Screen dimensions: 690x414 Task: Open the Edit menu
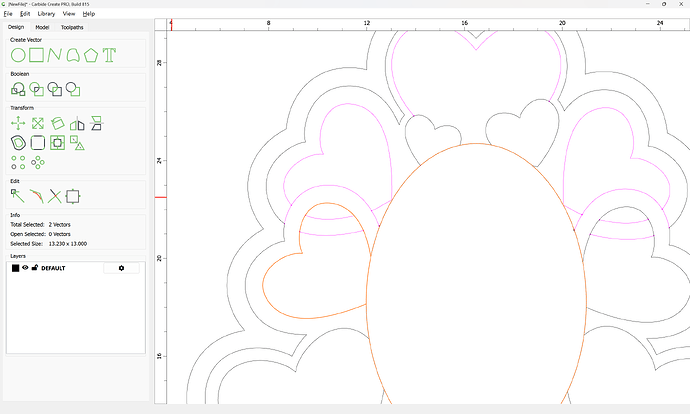click(25, 14)
